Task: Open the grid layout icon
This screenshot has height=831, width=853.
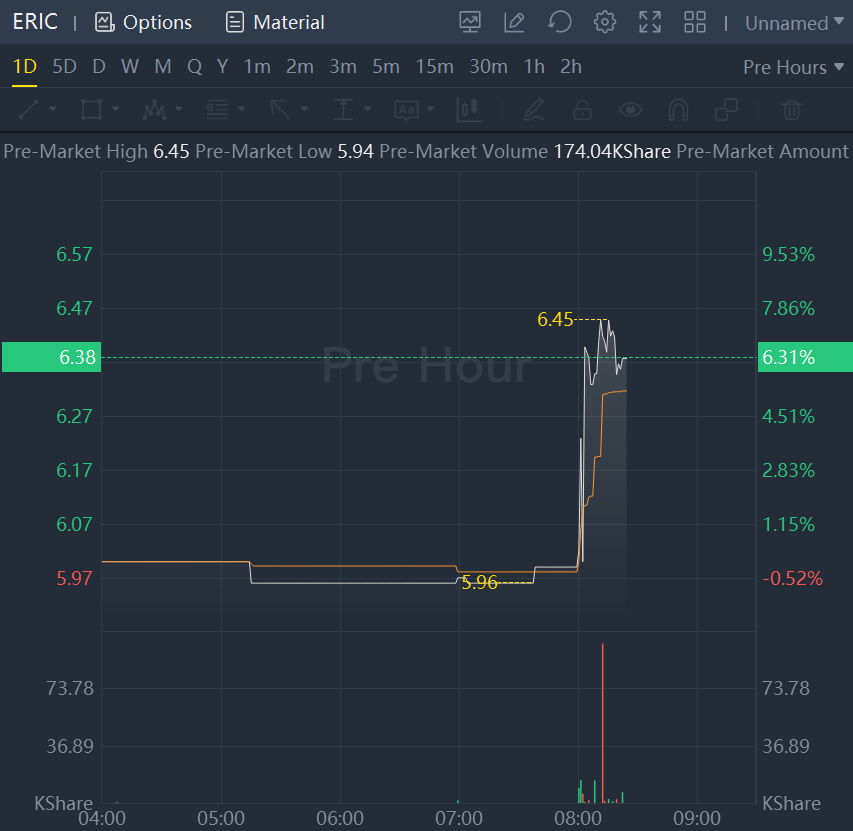Action: coord(695,22)
